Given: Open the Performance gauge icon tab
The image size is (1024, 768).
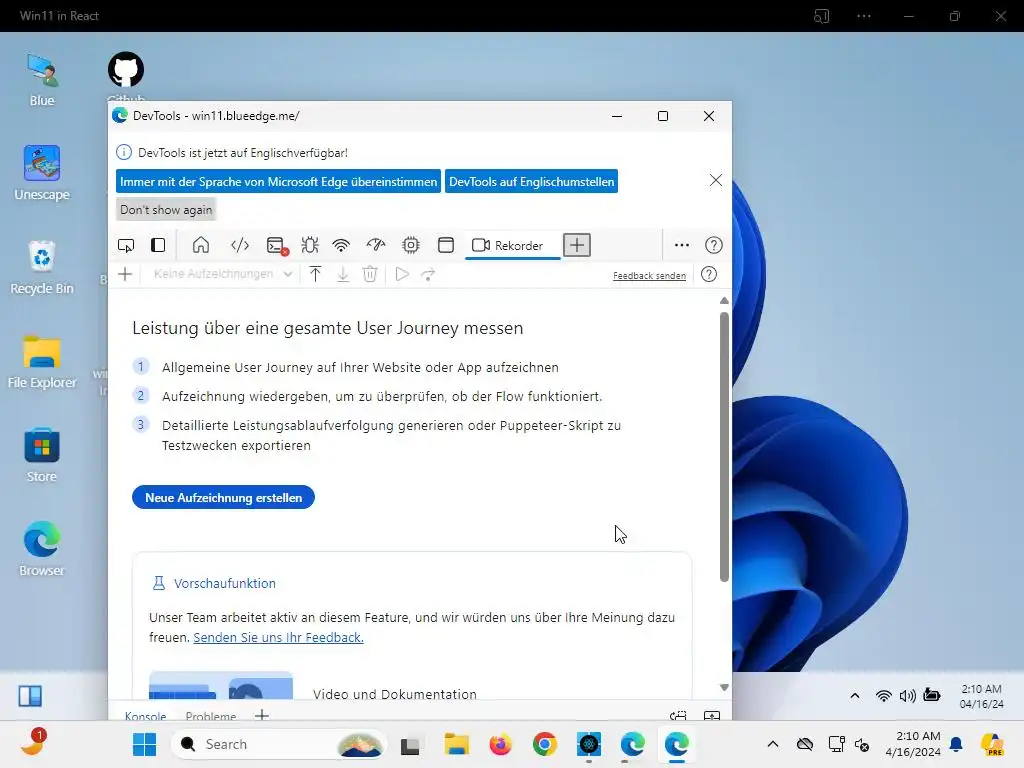Looking at the screenshot, I should point(376,246).
